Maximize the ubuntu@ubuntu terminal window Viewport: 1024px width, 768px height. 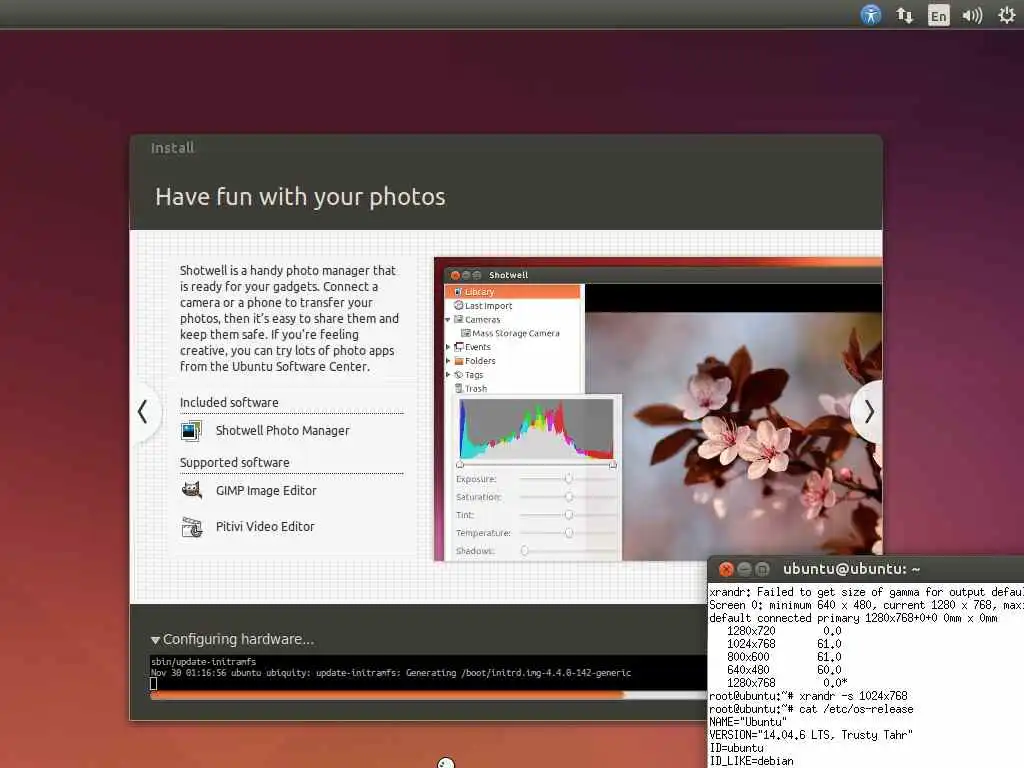tap(762, 569)
